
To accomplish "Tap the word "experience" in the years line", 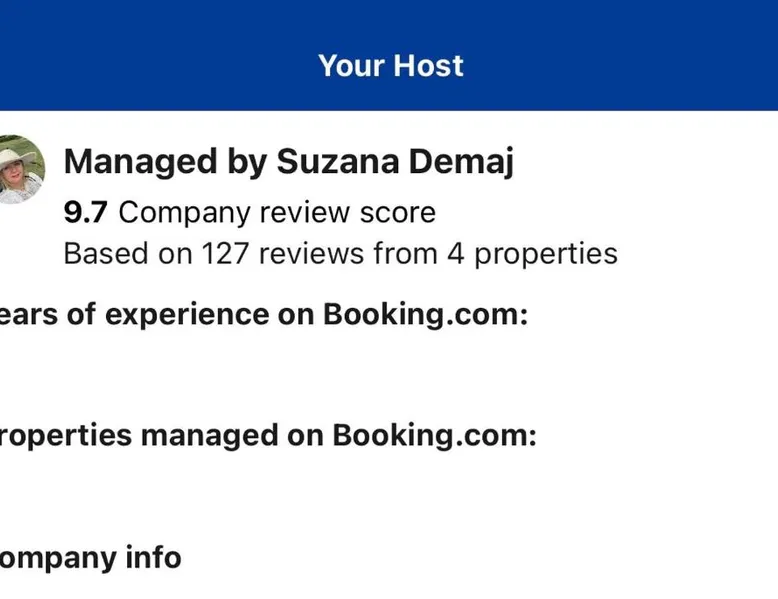I will click(187, 314).
